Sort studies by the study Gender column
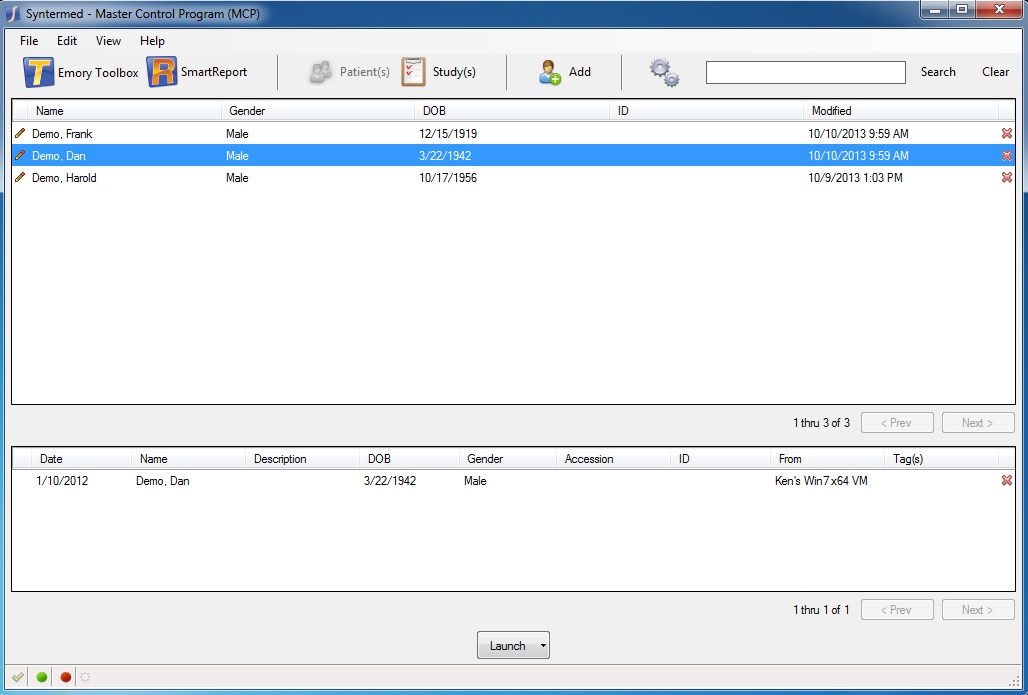 [x=507, y=459]
